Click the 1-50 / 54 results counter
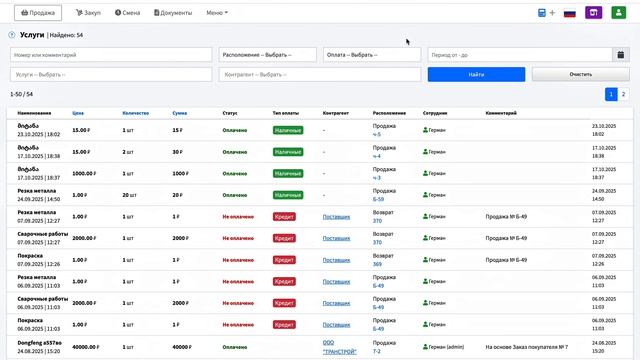The height and width of the screenshot is (360, 640). (x=22, y=94)
